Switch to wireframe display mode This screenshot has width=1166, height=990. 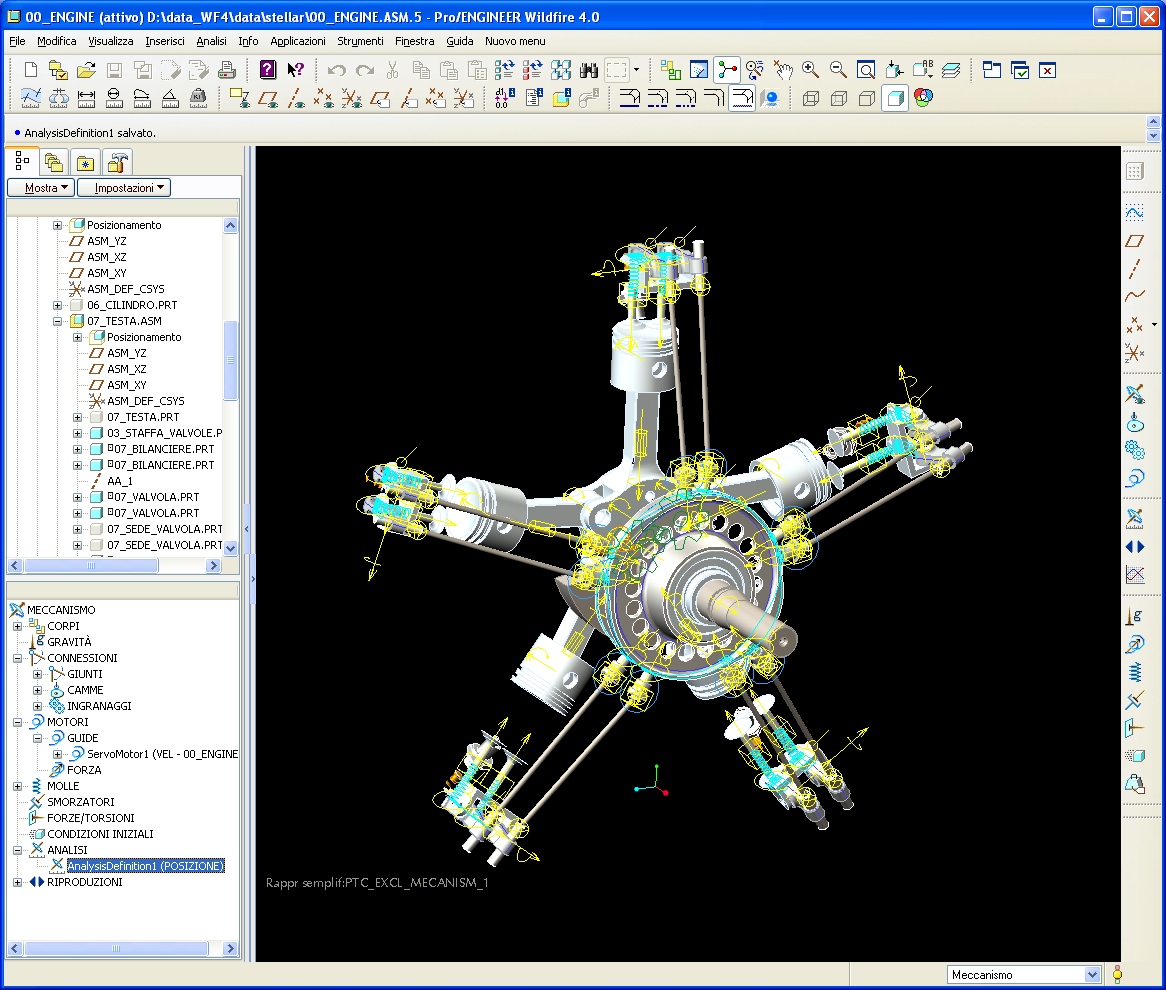811,97
